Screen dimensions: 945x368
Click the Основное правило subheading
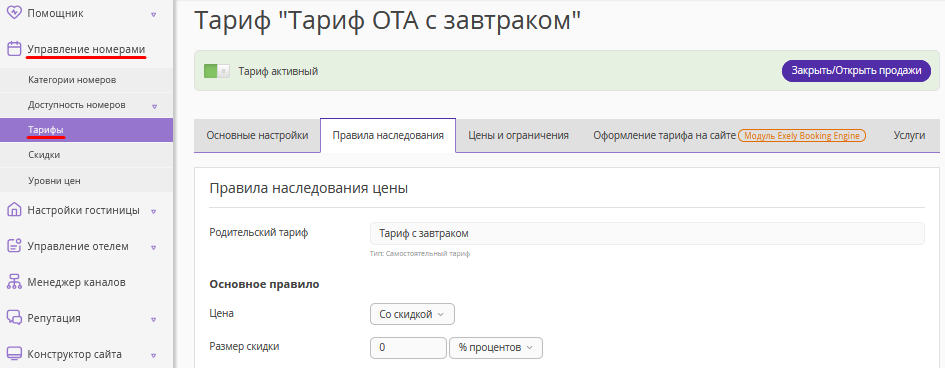point(264,284)
